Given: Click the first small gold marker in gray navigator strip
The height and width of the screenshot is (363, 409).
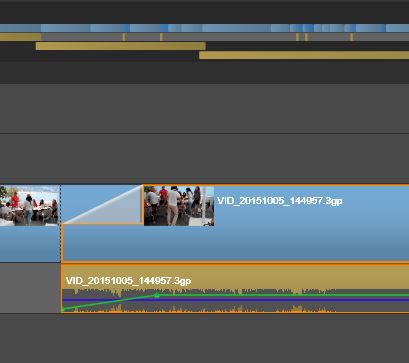Looking at the screenshot, I should click(x=124, y=37).
